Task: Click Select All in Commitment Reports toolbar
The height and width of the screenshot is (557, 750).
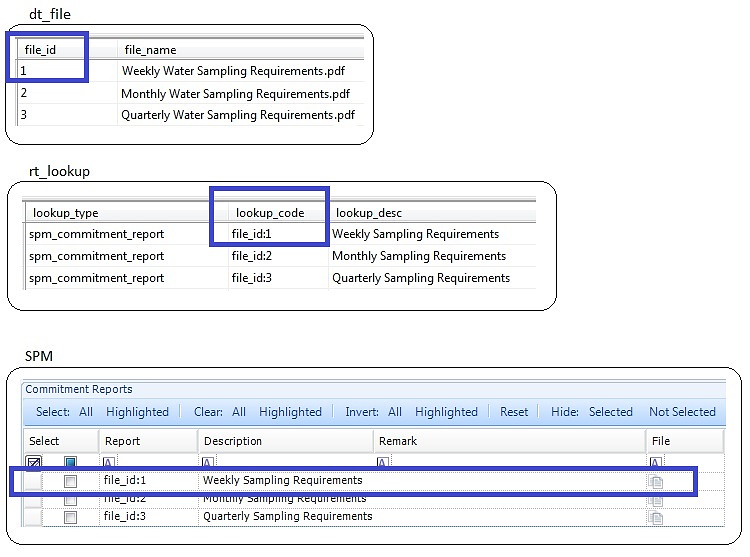Action: [86, 412]
